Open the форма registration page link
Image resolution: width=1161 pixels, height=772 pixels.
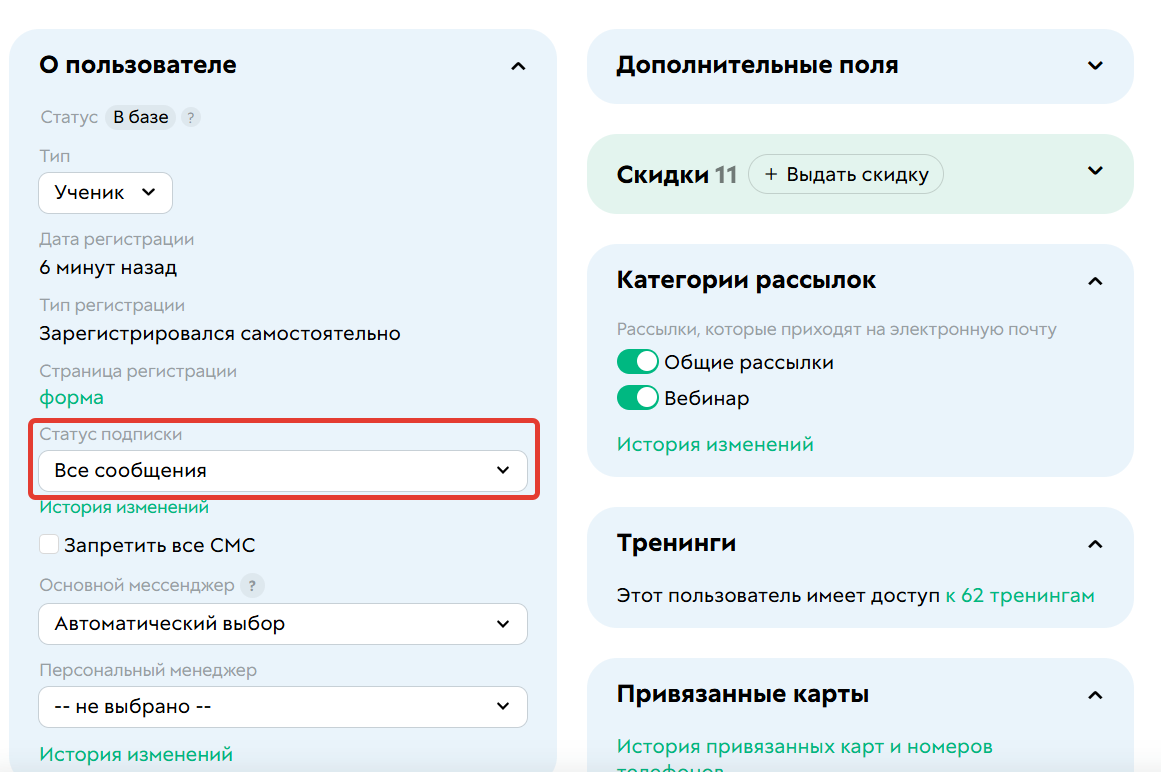[71, 397]
